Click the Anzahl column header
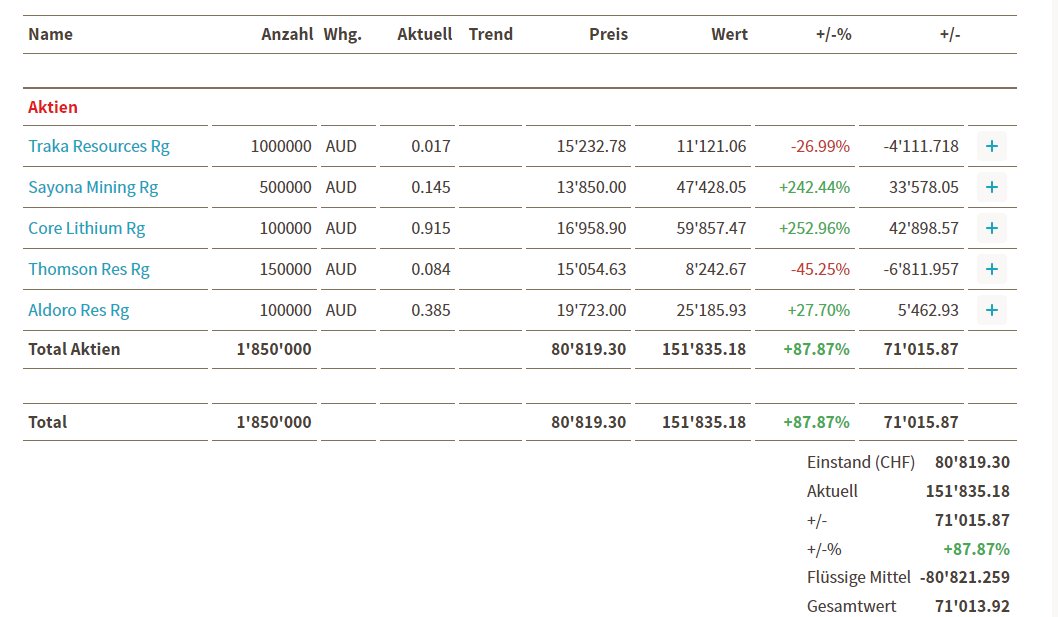The height and width of the screenshot is (617, 1058). coord(286,34)
